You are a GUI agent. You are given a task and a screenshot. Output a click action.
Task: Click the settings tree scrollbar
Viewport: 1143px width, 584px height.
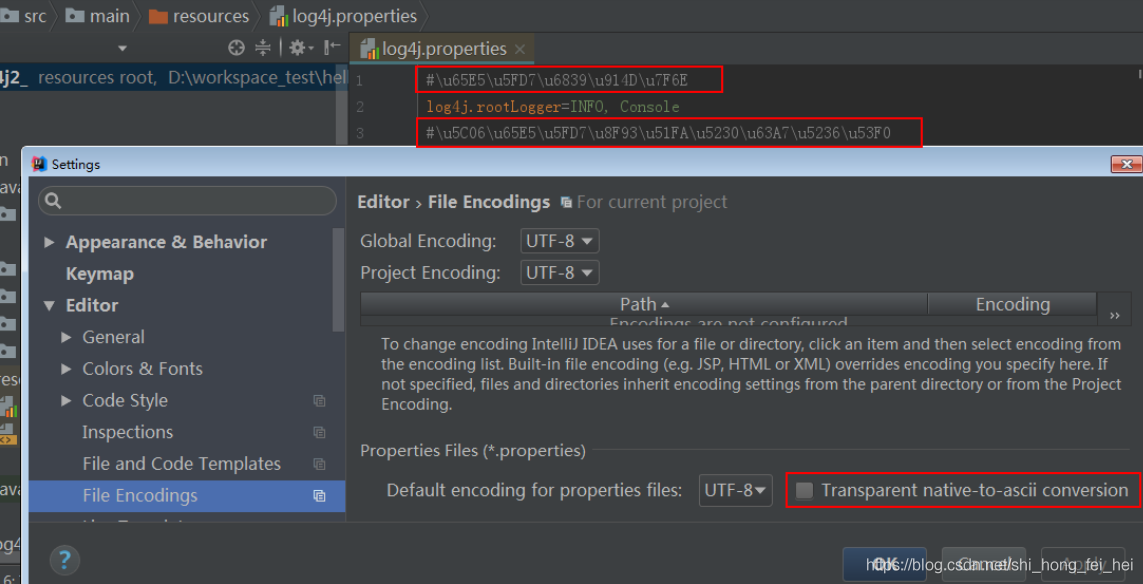[x=338, y=280]
